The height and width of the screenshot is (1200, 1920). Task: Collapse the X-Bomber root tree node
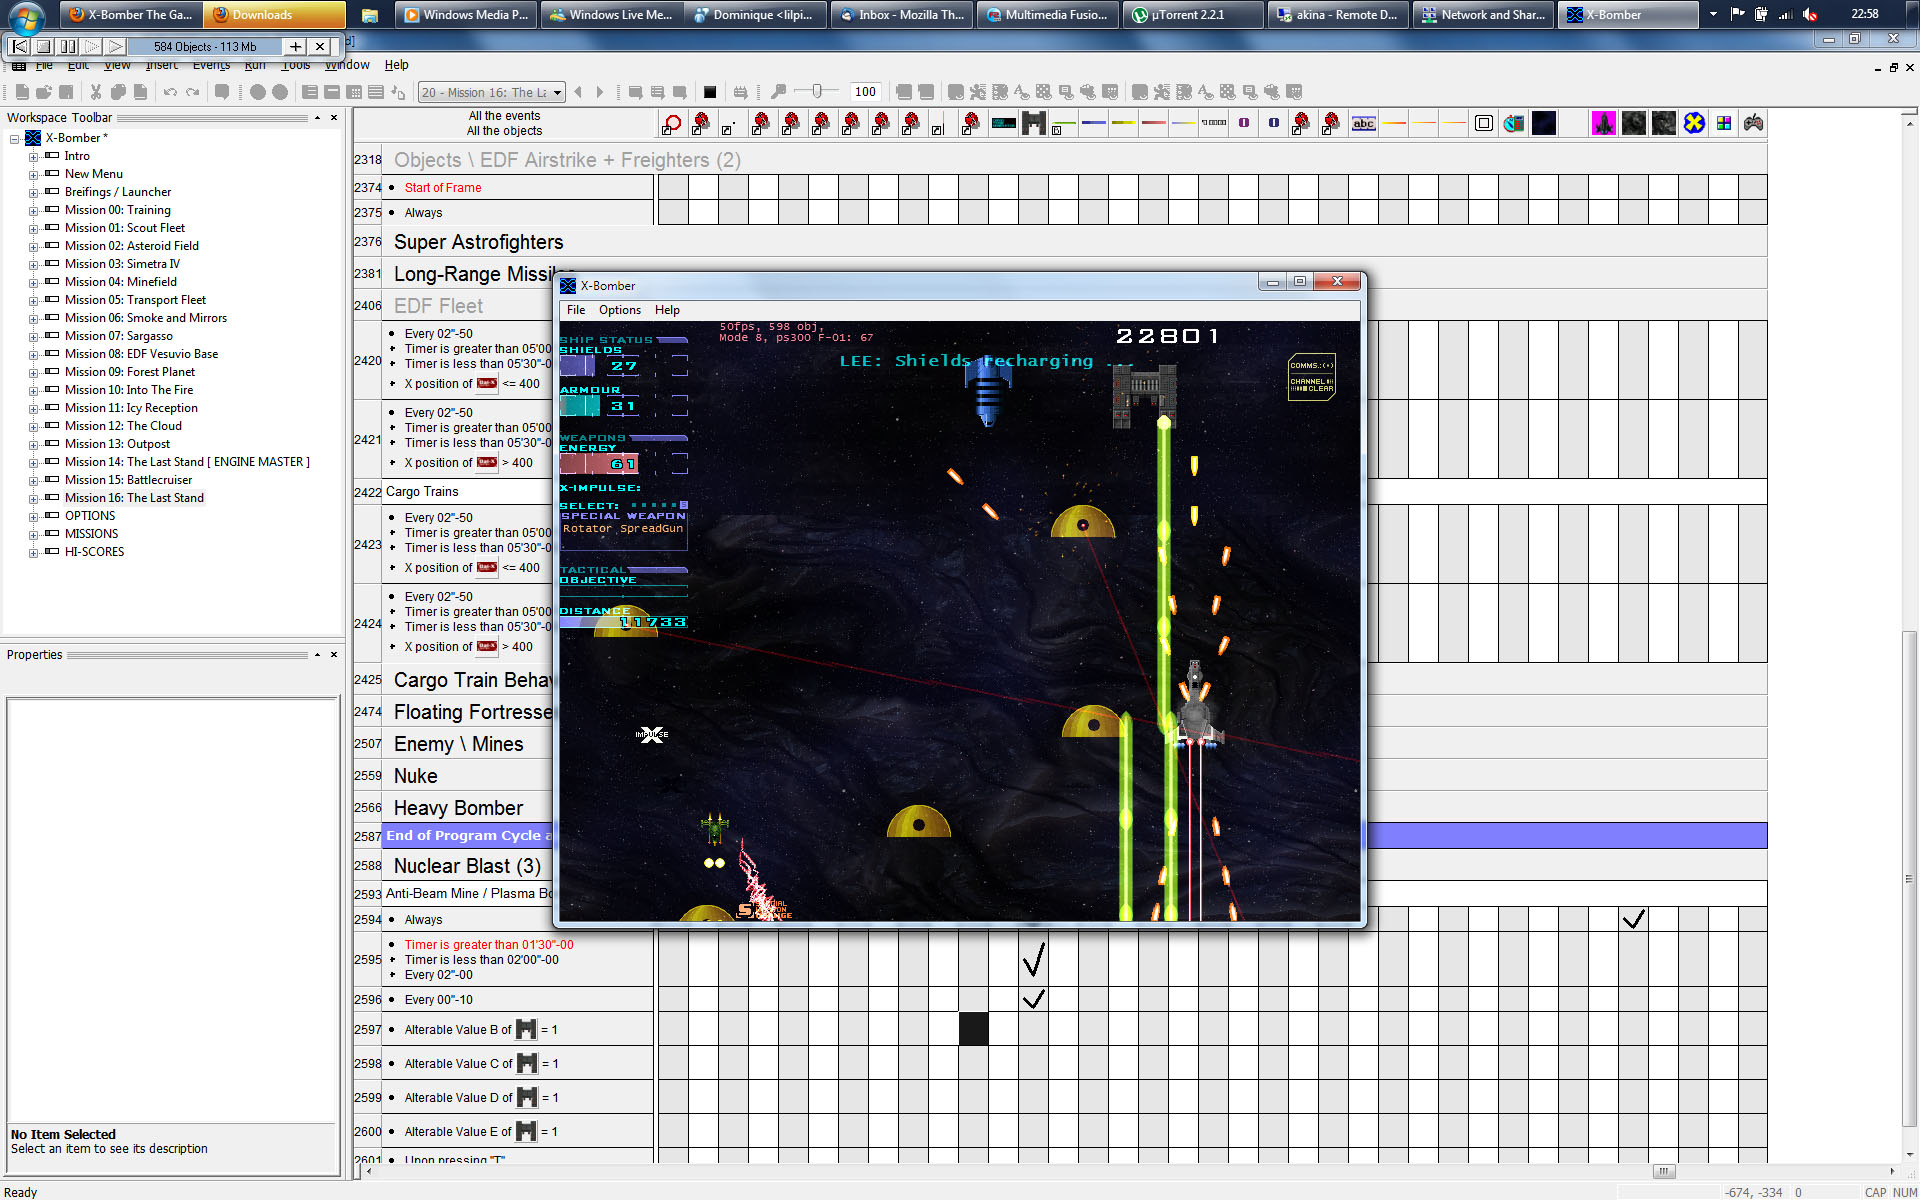15,139
